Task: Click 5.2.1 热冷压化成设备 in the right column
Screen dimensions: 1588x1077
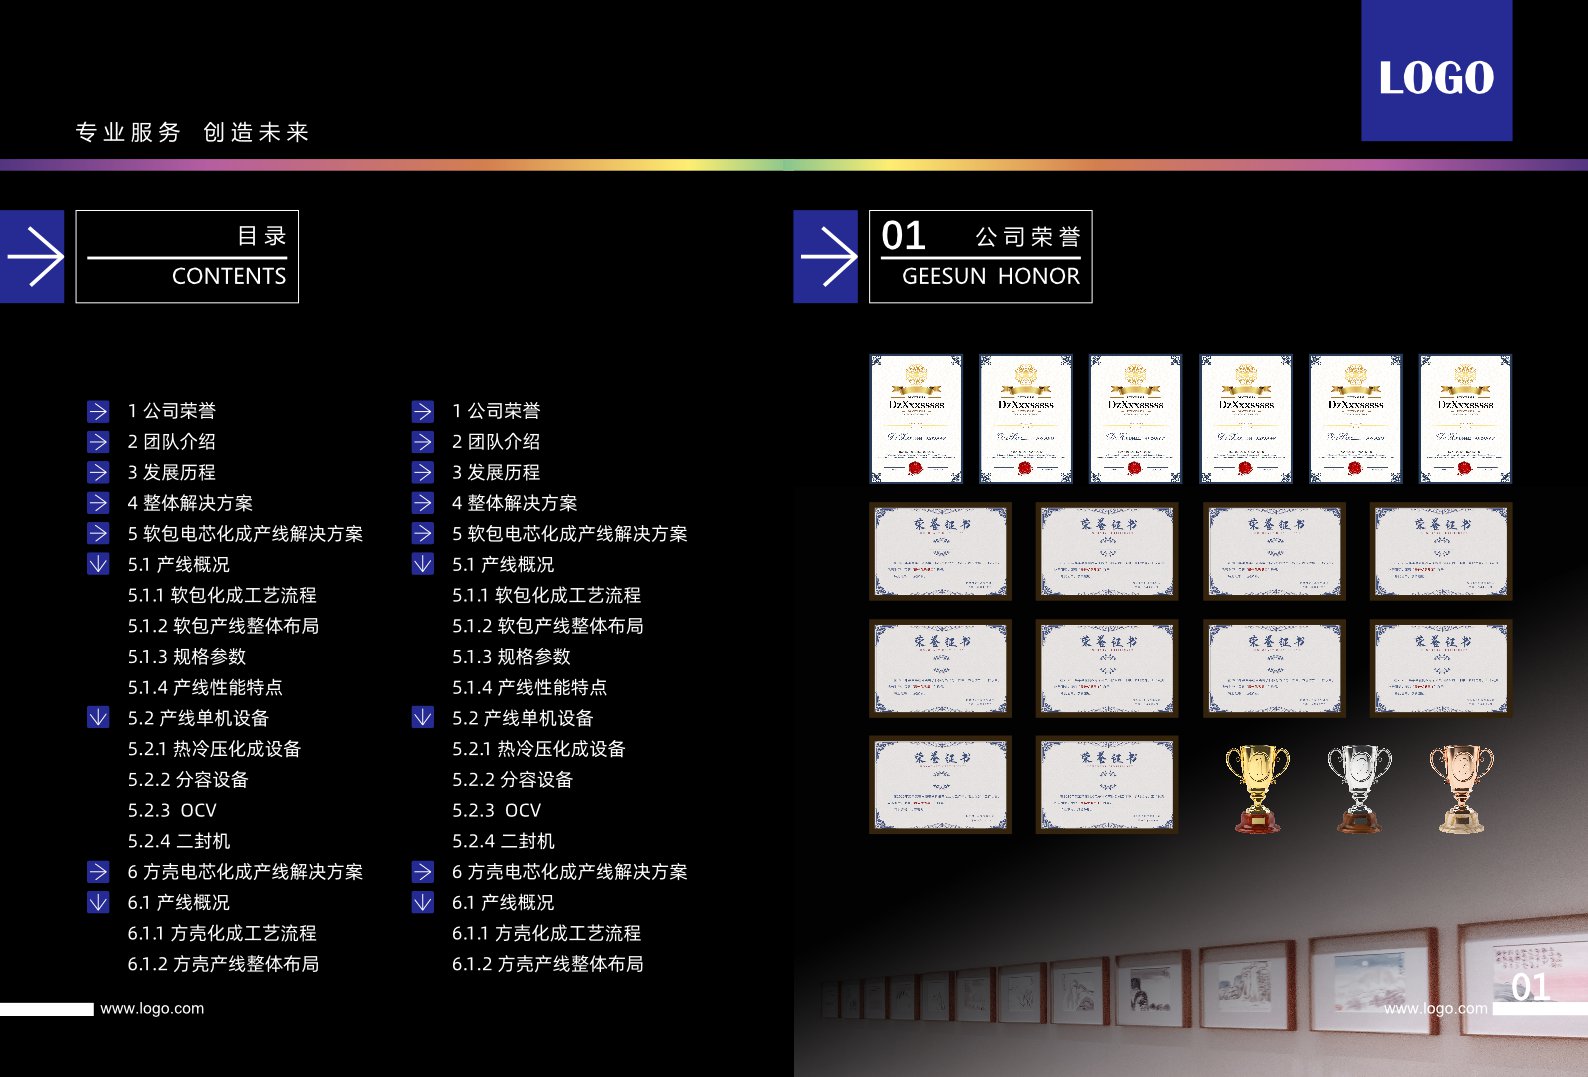Action: pos(539,749)
